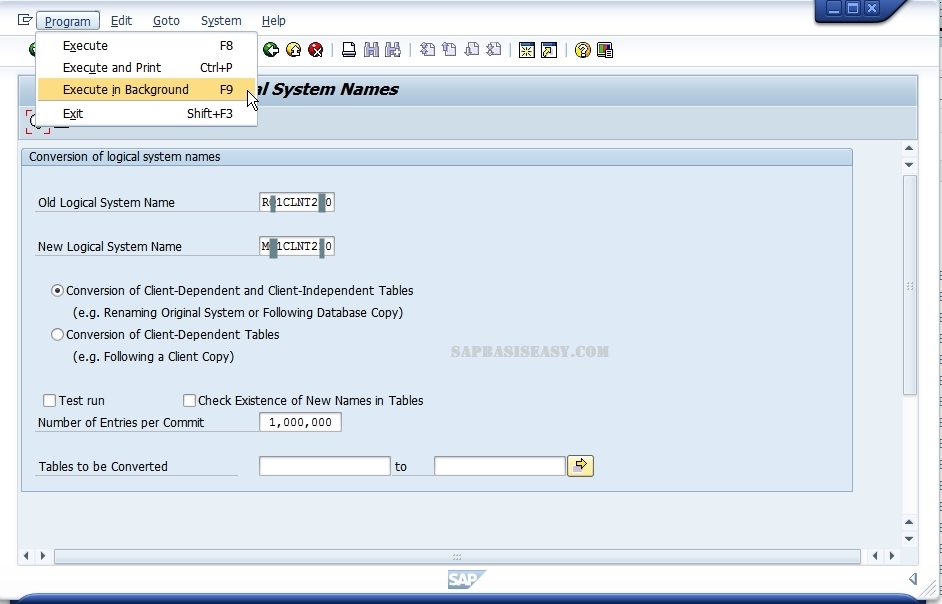Check Existence of New Names in Tables
The width and height of the screenshot is (942, 604).
[189, 401]
